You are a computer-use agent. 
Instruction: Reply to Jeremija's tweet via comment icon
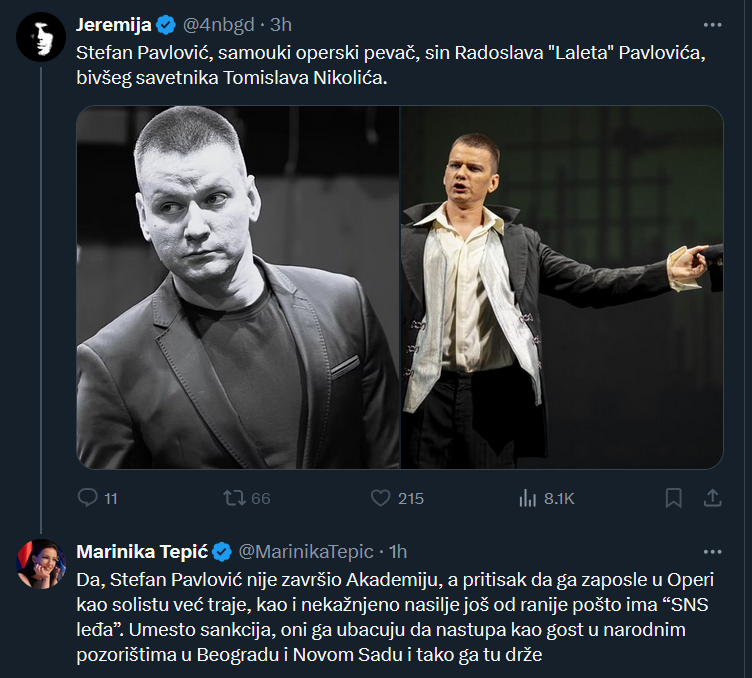[x=88, y=498]
